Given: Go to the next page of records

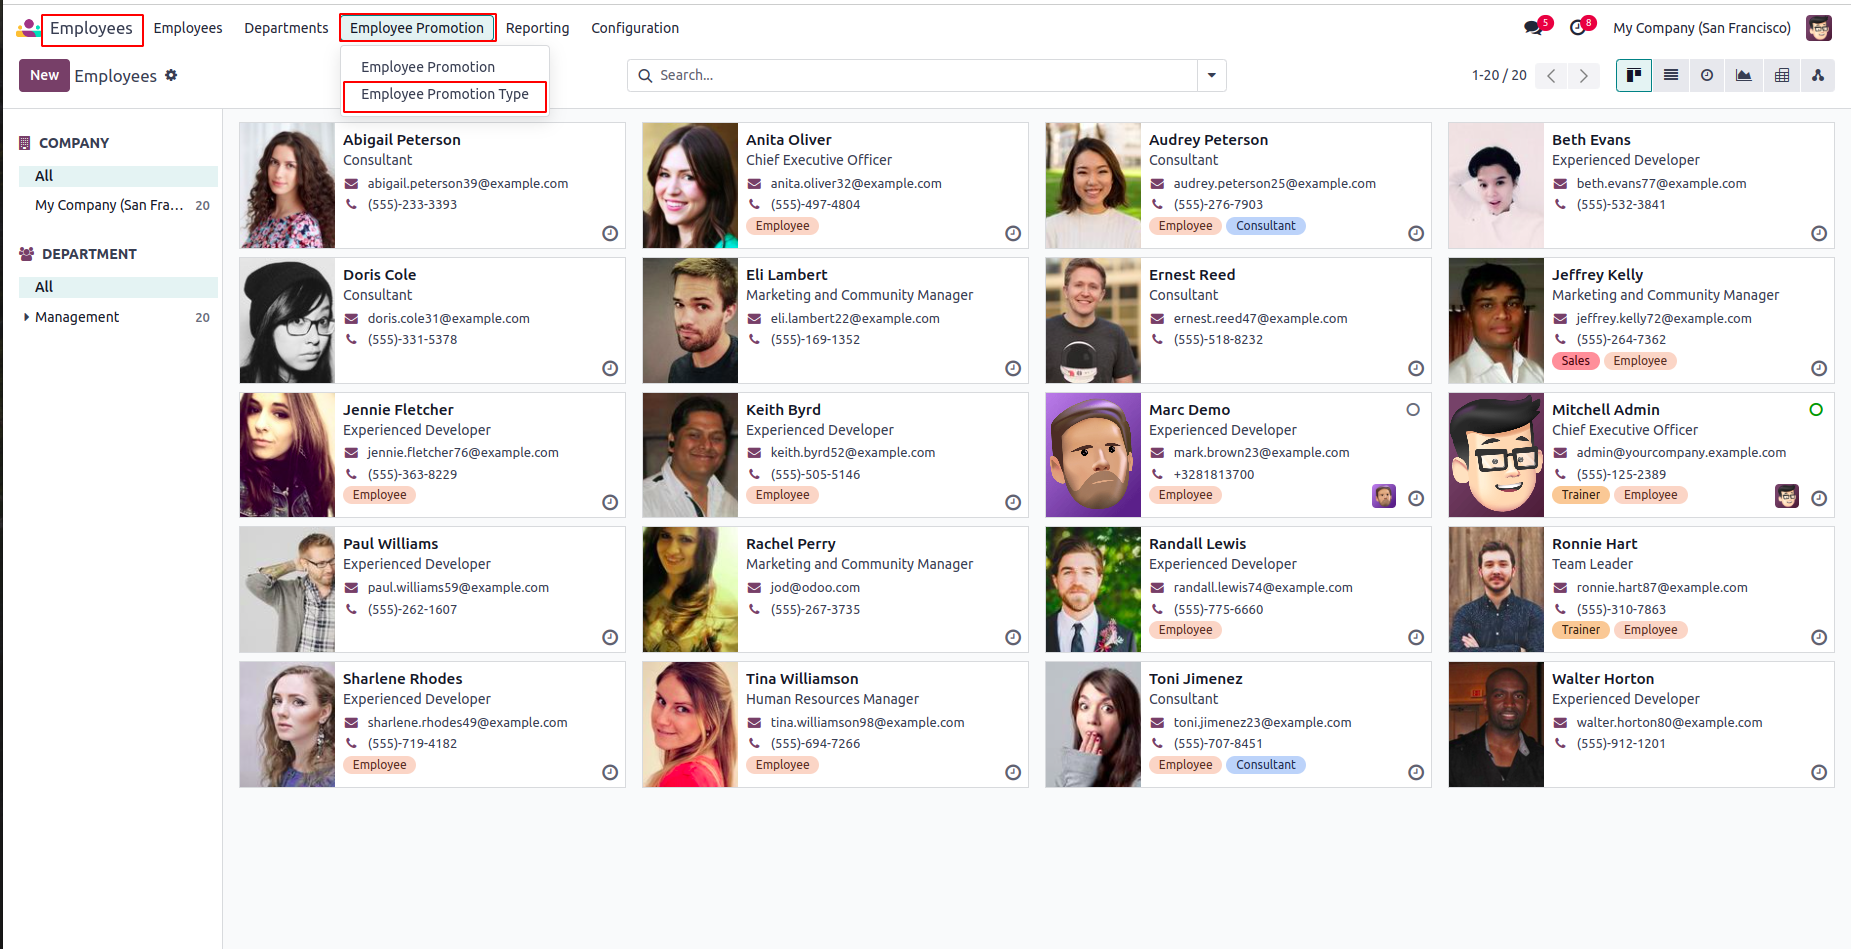Looking at the screenshot, I should coord(1583,75).
